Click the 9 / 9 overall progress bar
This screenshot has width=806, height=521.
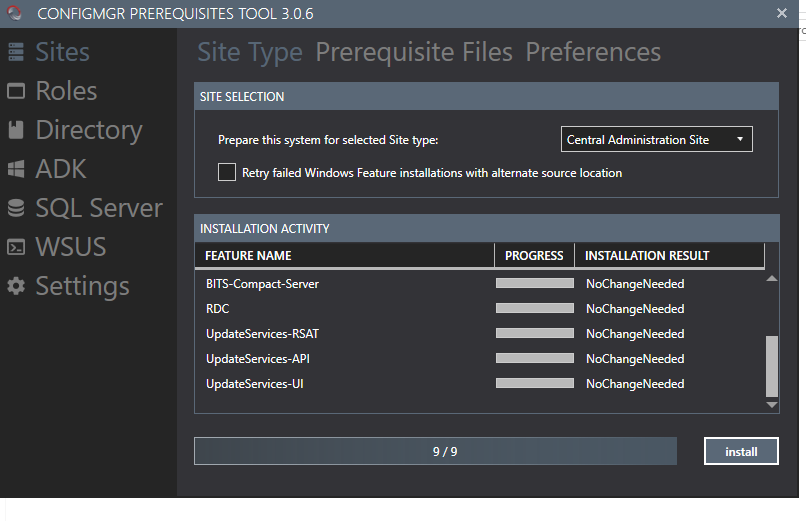click(x=435, y=452)
